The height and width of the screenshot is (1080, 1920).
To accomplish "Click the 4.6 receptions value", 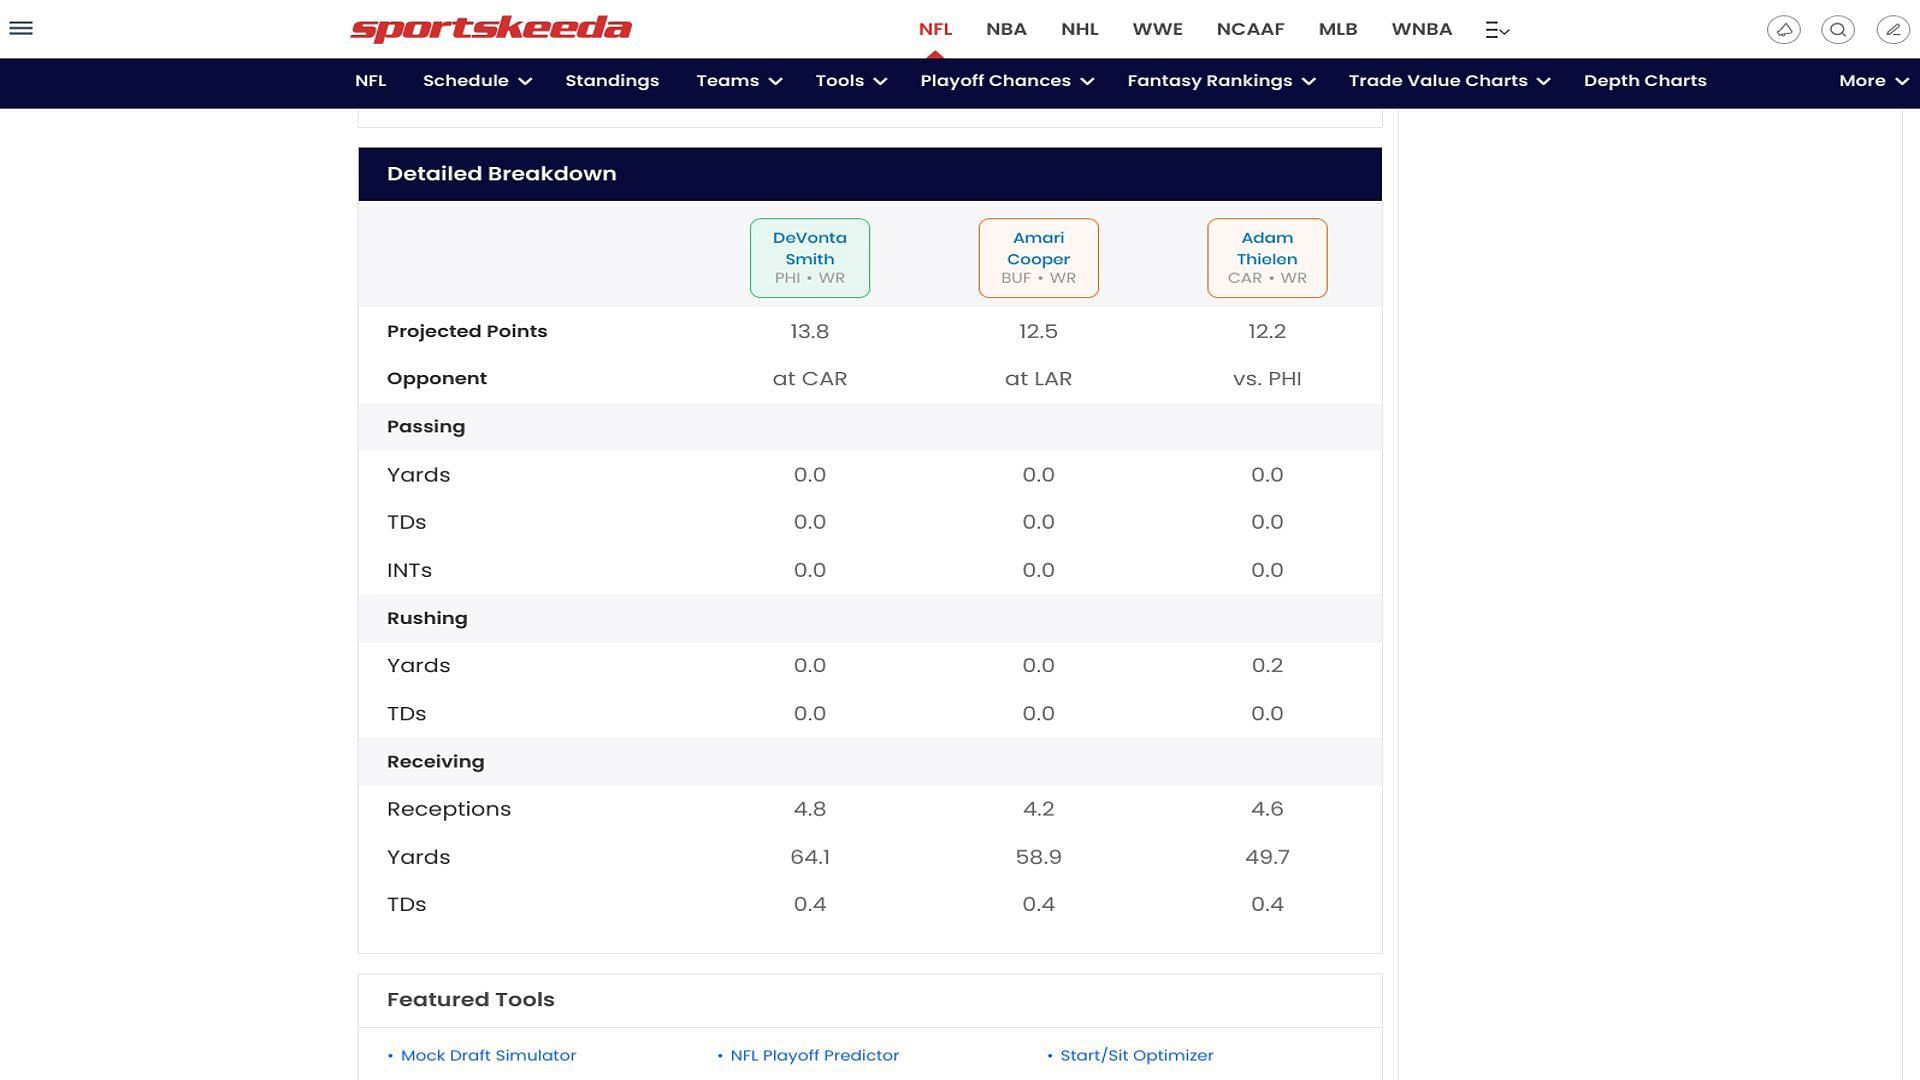I will click(1267, 809).
